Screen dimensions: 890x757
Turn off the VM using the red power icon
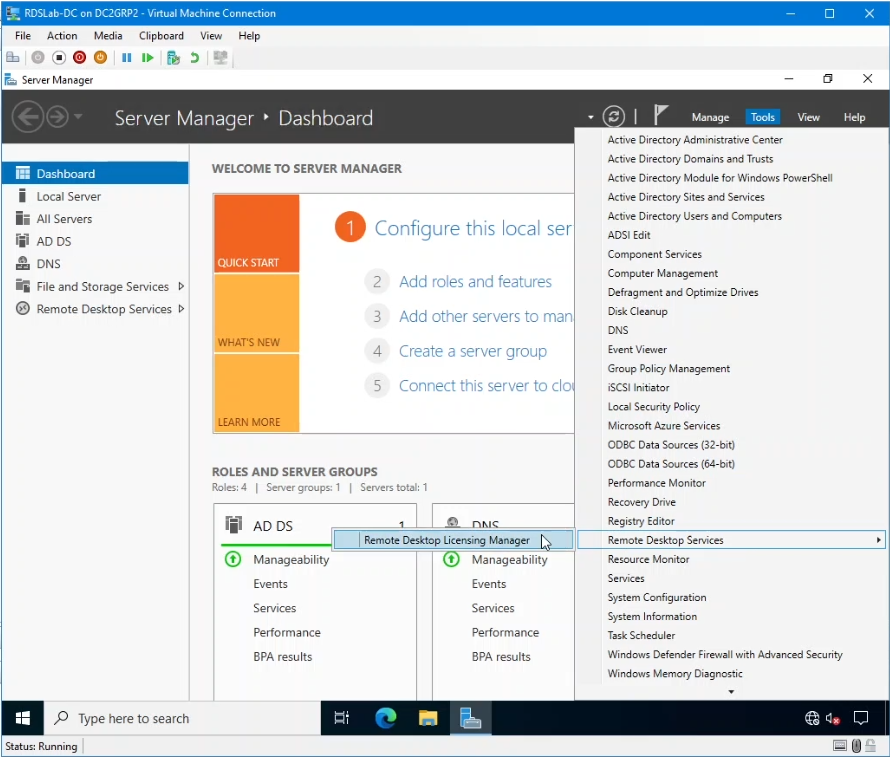point(79,57)
